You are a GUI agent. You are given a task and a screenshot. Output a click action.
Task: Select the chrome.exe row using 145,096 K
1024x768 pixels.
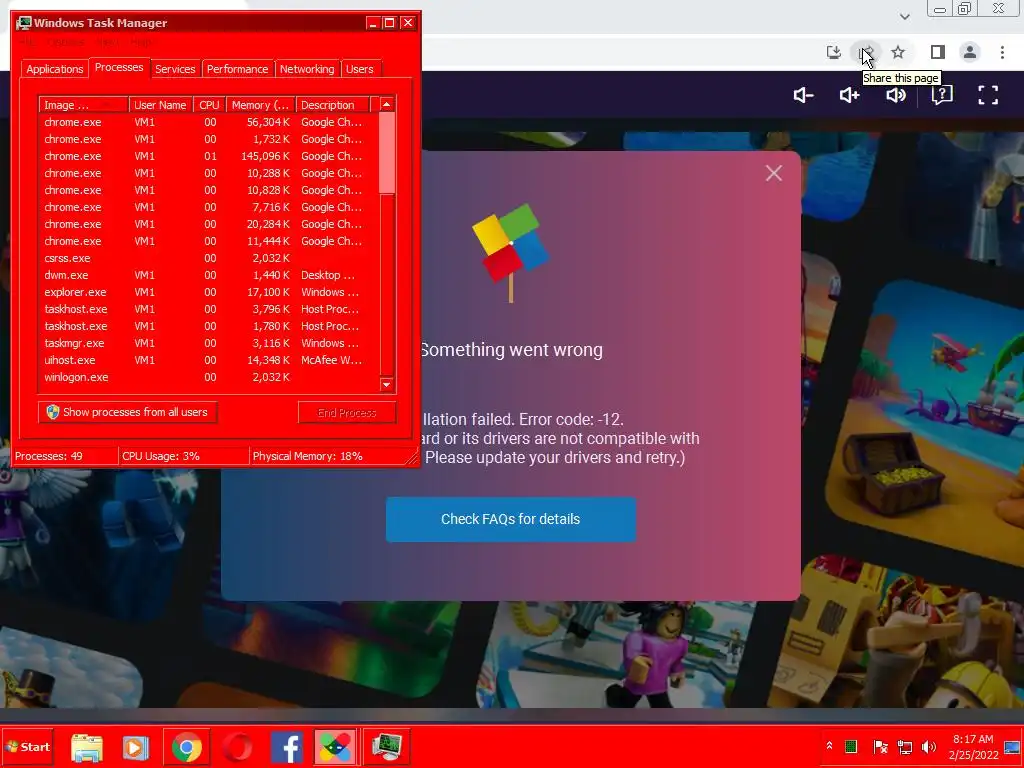pyautogui.click(x=209, y=156)
